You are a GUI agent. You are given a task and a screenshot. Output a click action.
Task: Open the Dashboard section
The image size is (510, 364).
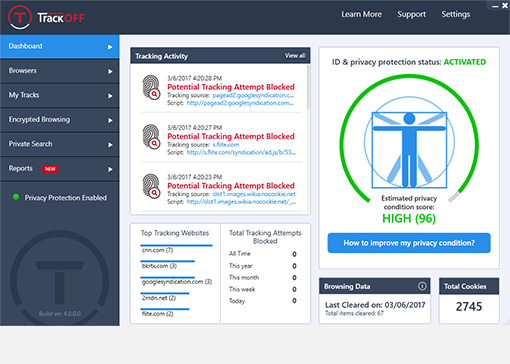coord(60,46)
